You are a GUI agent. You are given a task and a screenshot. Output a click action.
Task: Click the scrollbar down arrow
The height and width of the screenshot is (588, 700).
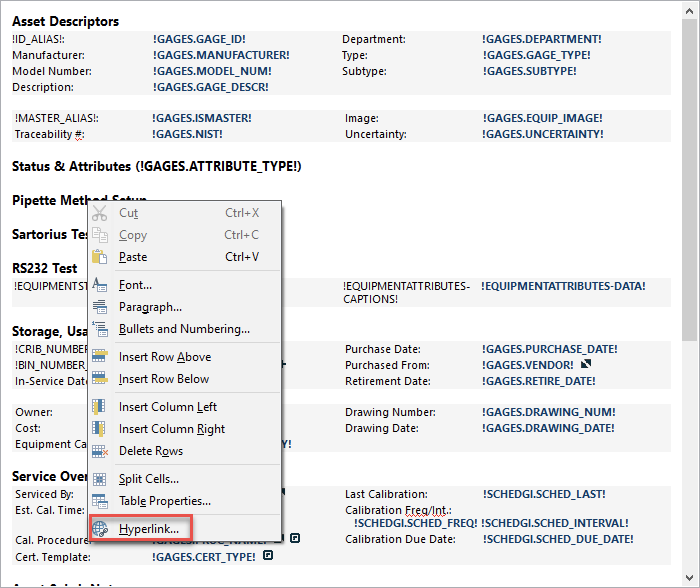[689, 579]
